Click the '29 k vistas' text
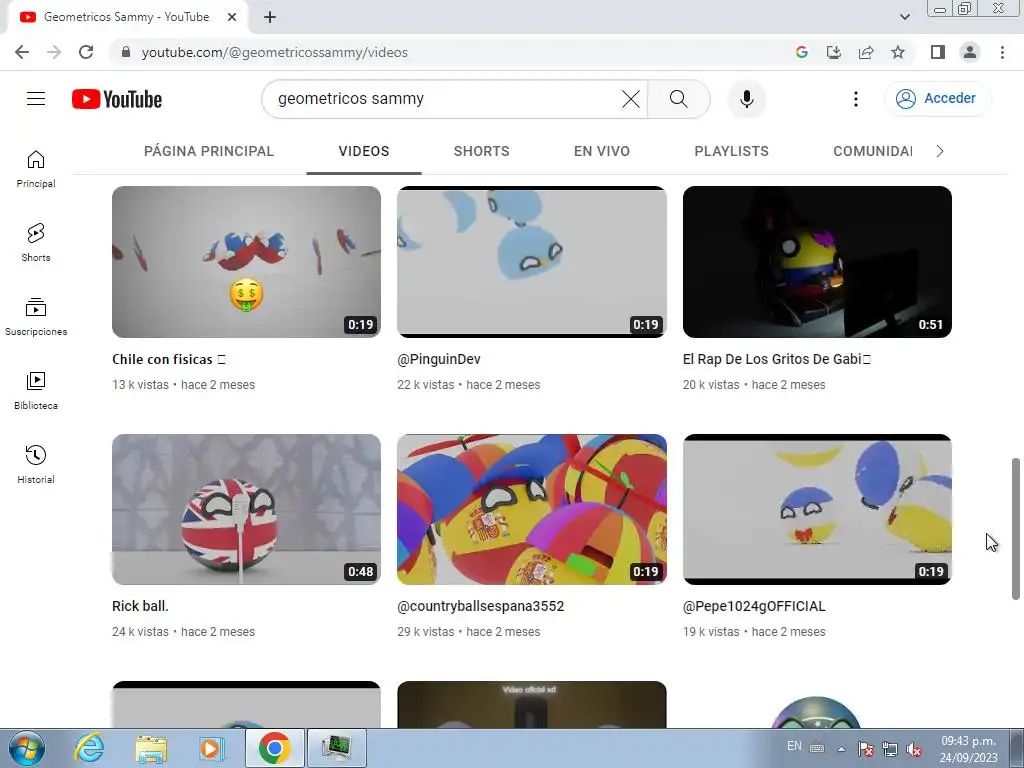 point(426,632)
